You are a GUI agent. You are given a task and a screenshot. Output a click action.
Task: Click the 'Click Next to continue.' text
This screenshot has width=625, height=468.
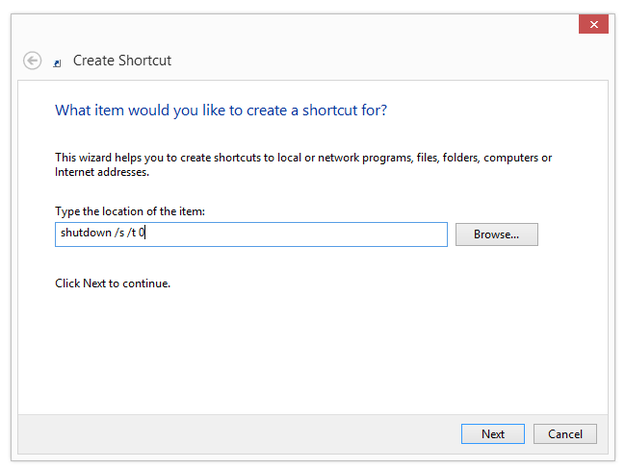coord(113,283)
